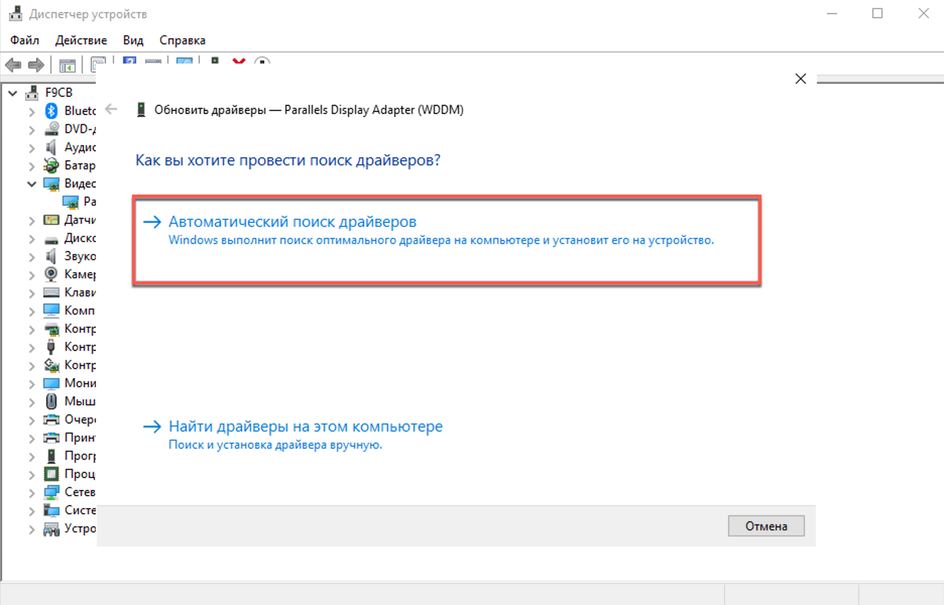Select the Parallels adapter child device icon
Viewport: 944px width, 605px height.
[70, 202]
